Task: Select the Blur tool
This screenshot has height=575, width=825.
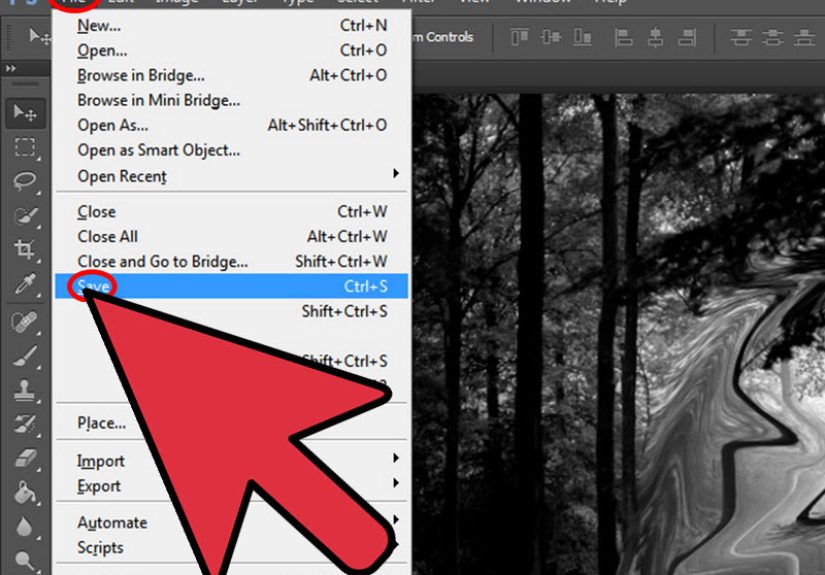Action: coord(25,527)
